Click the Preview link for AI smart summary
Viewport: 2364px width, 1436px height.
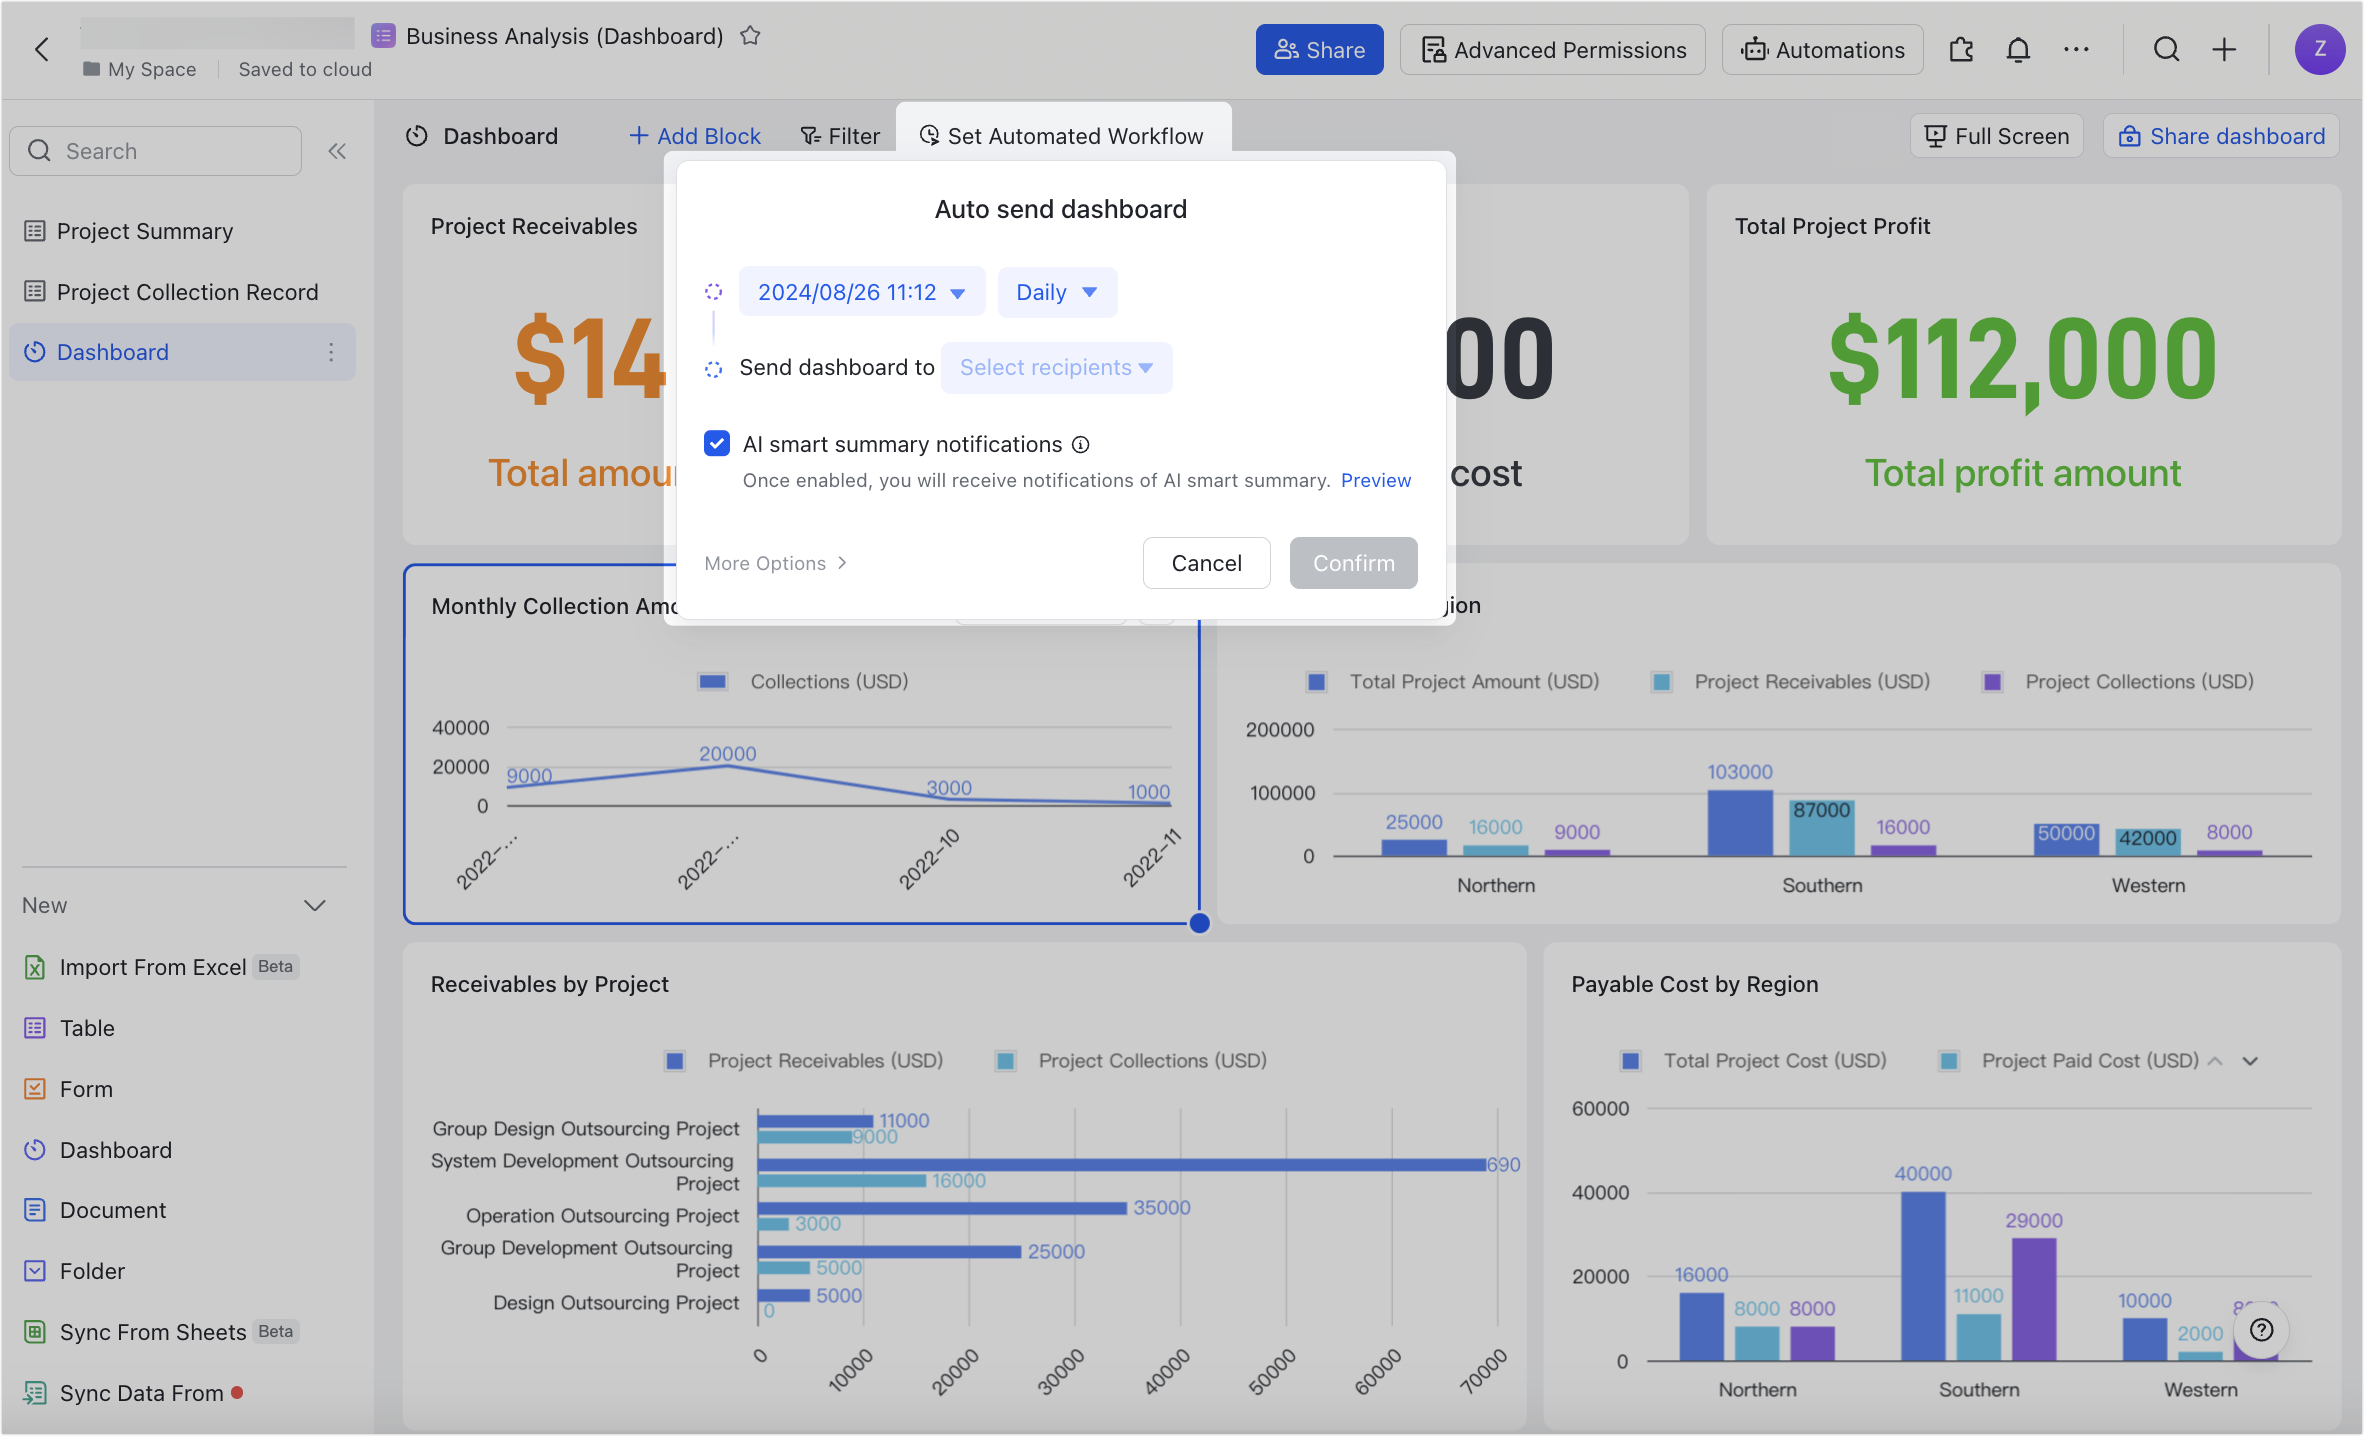pos(1376,480)
